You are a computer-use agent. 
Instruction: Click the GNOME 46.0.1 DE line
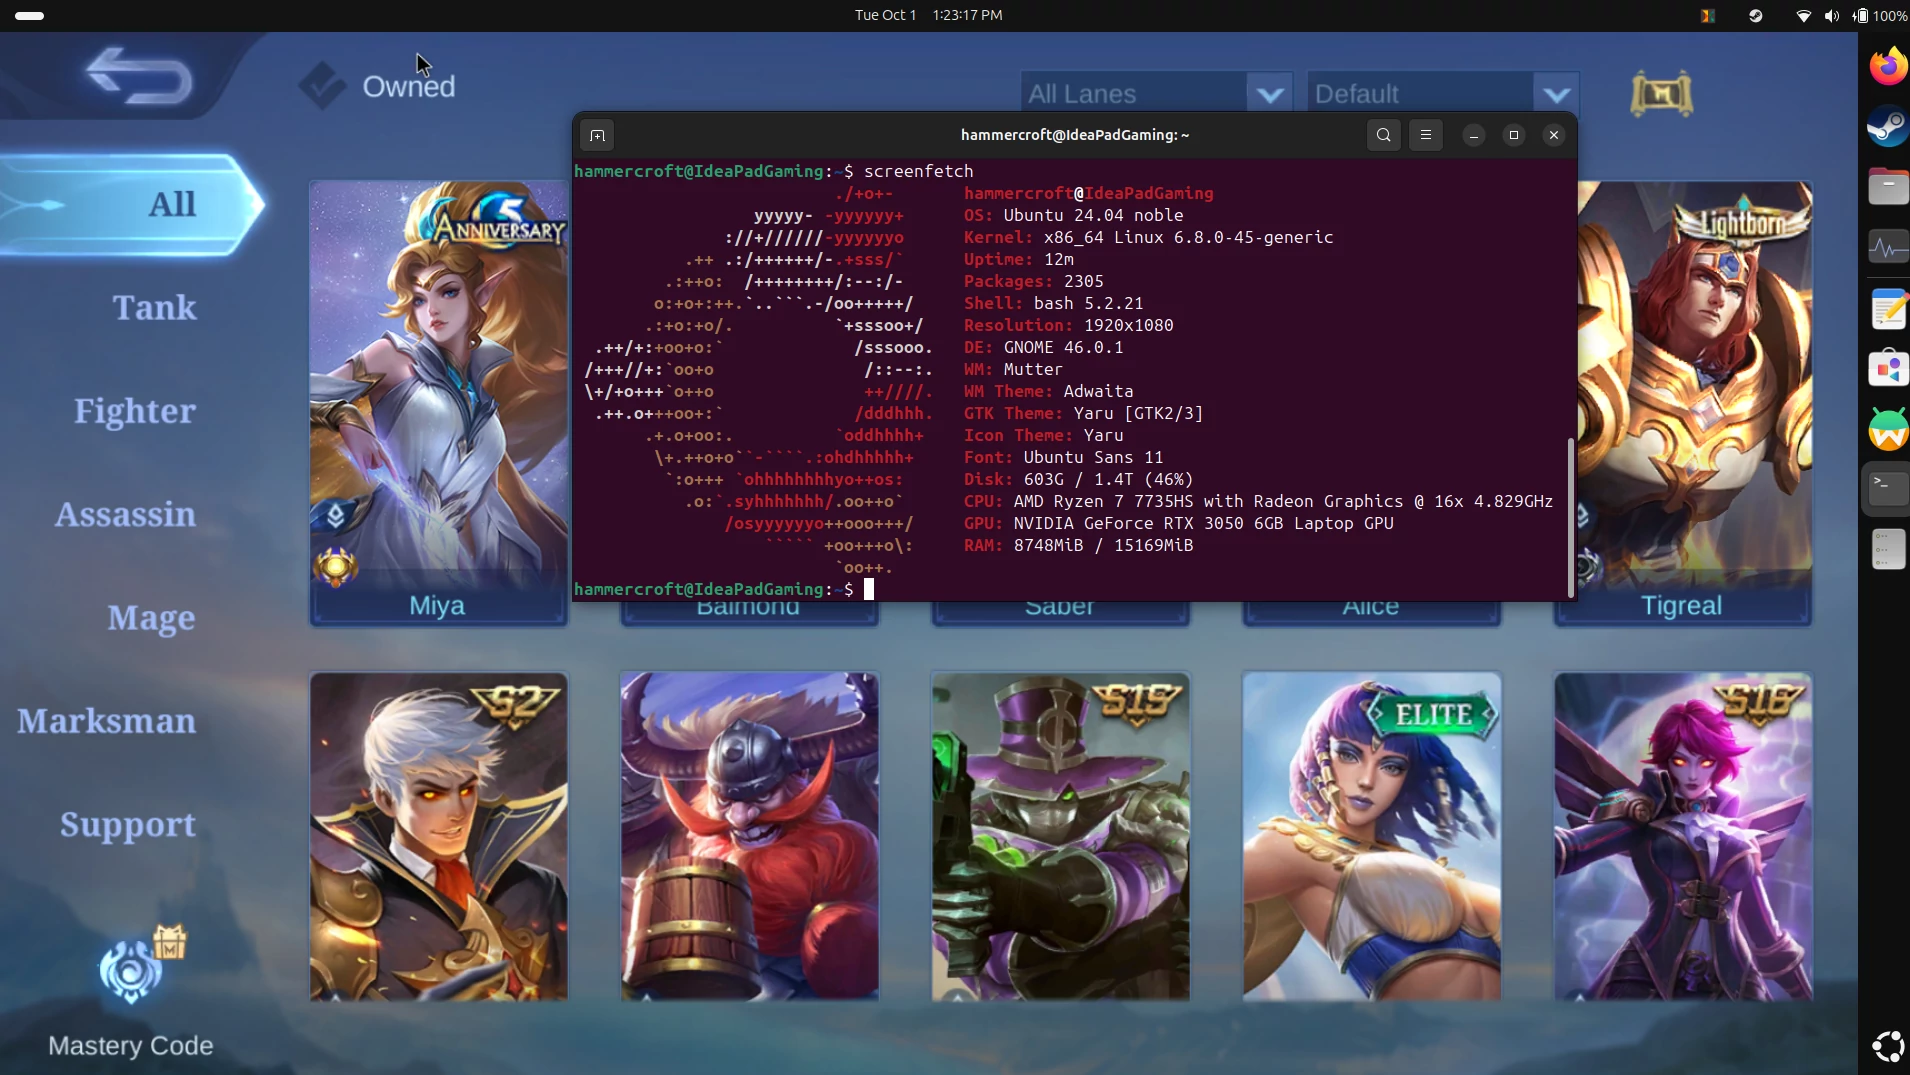[1044, 347]
